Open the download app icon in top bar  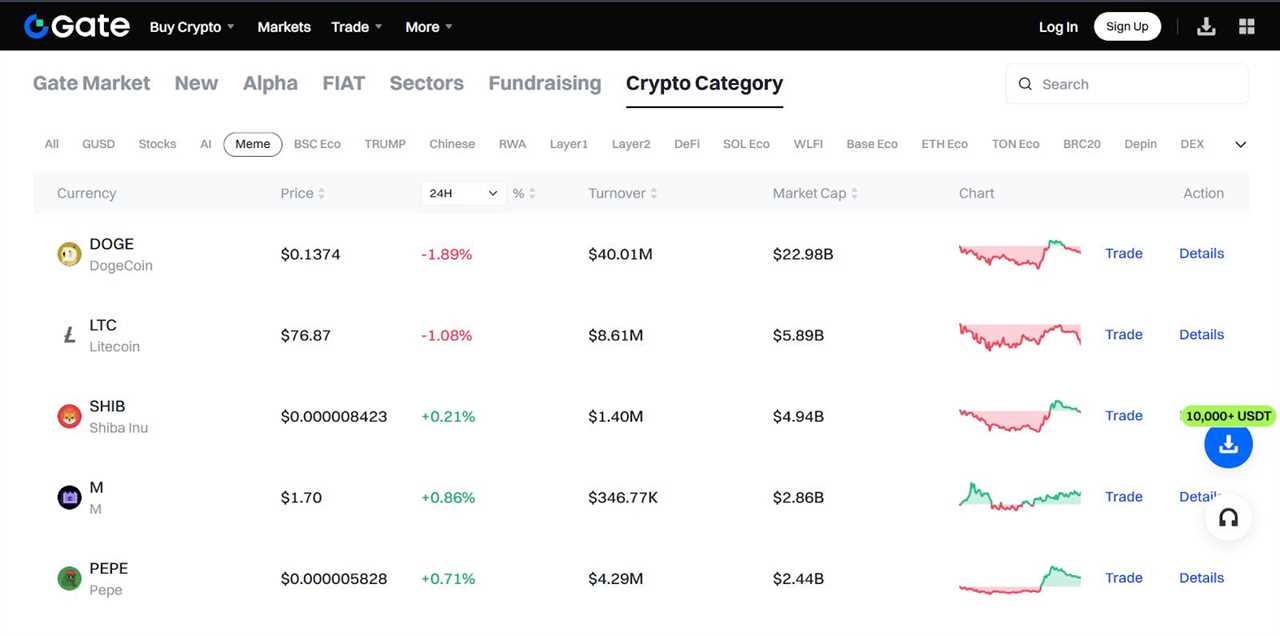[x=1206, y=25]
